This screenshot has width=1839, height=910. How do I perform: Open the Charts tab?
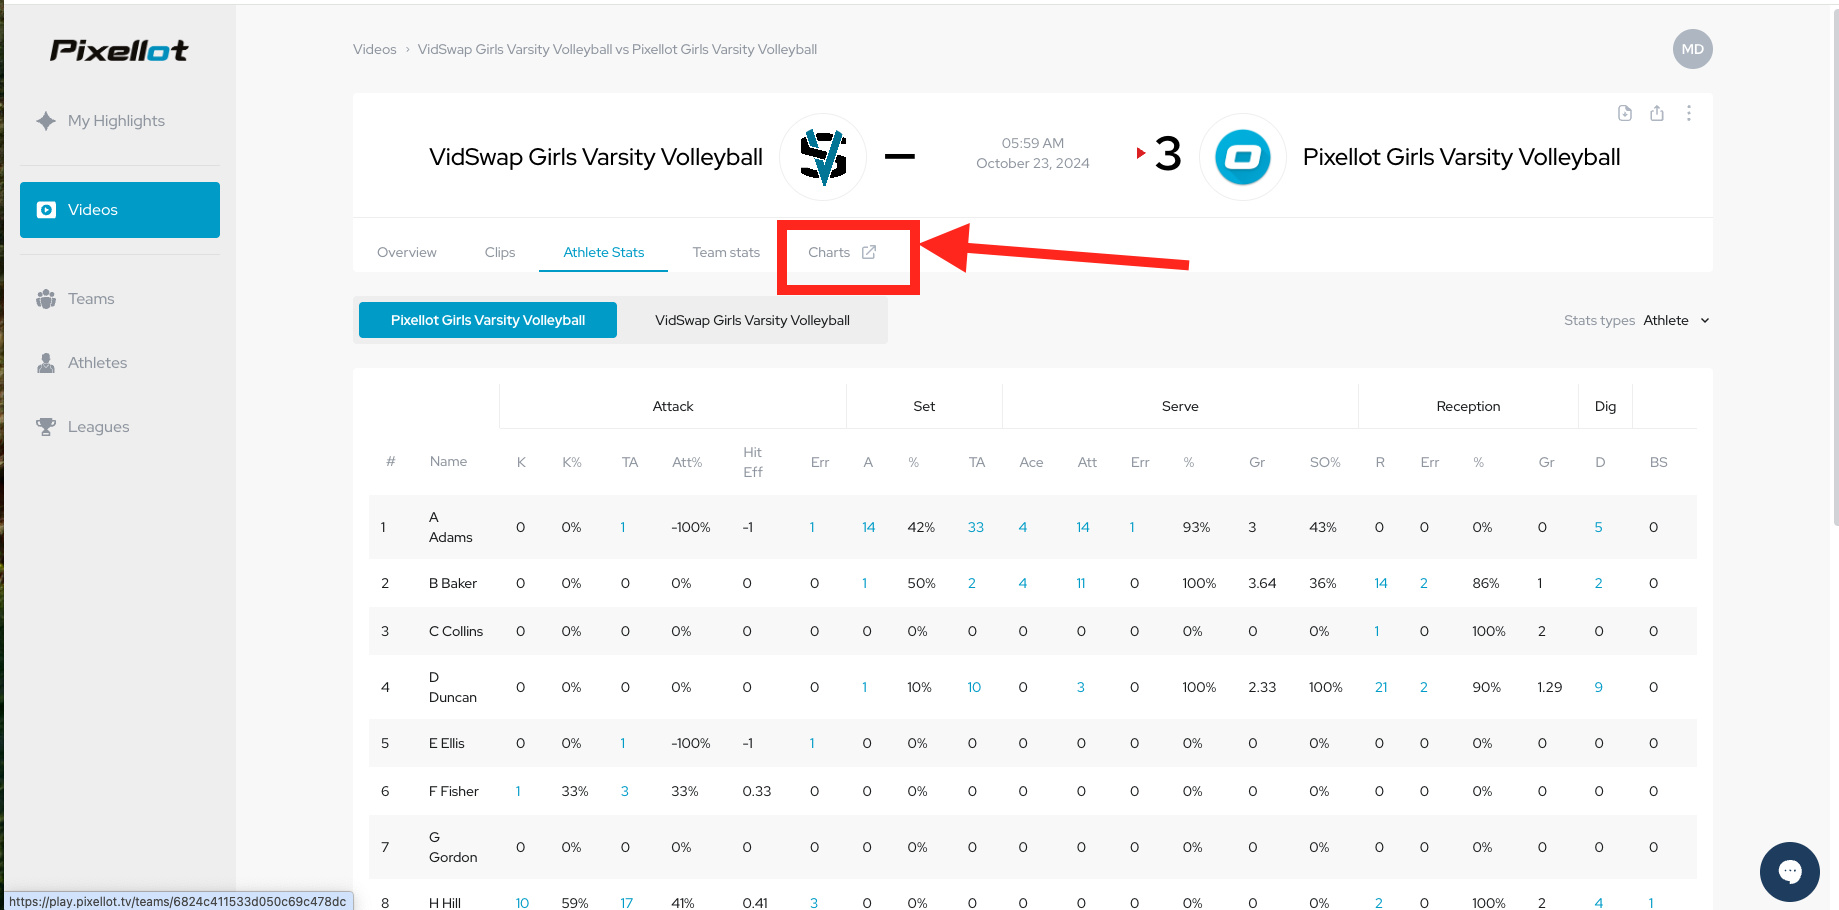click(x=842, y=252)
